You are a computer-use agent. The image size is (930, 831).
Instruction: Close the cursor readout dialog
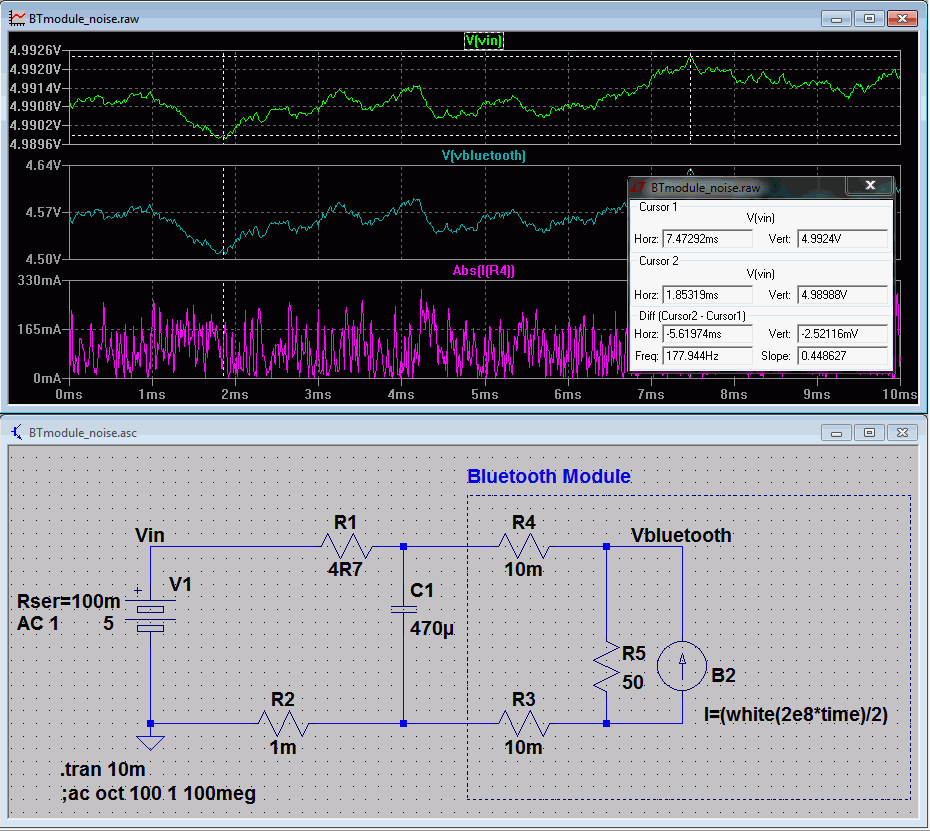(x=869, y=186)
